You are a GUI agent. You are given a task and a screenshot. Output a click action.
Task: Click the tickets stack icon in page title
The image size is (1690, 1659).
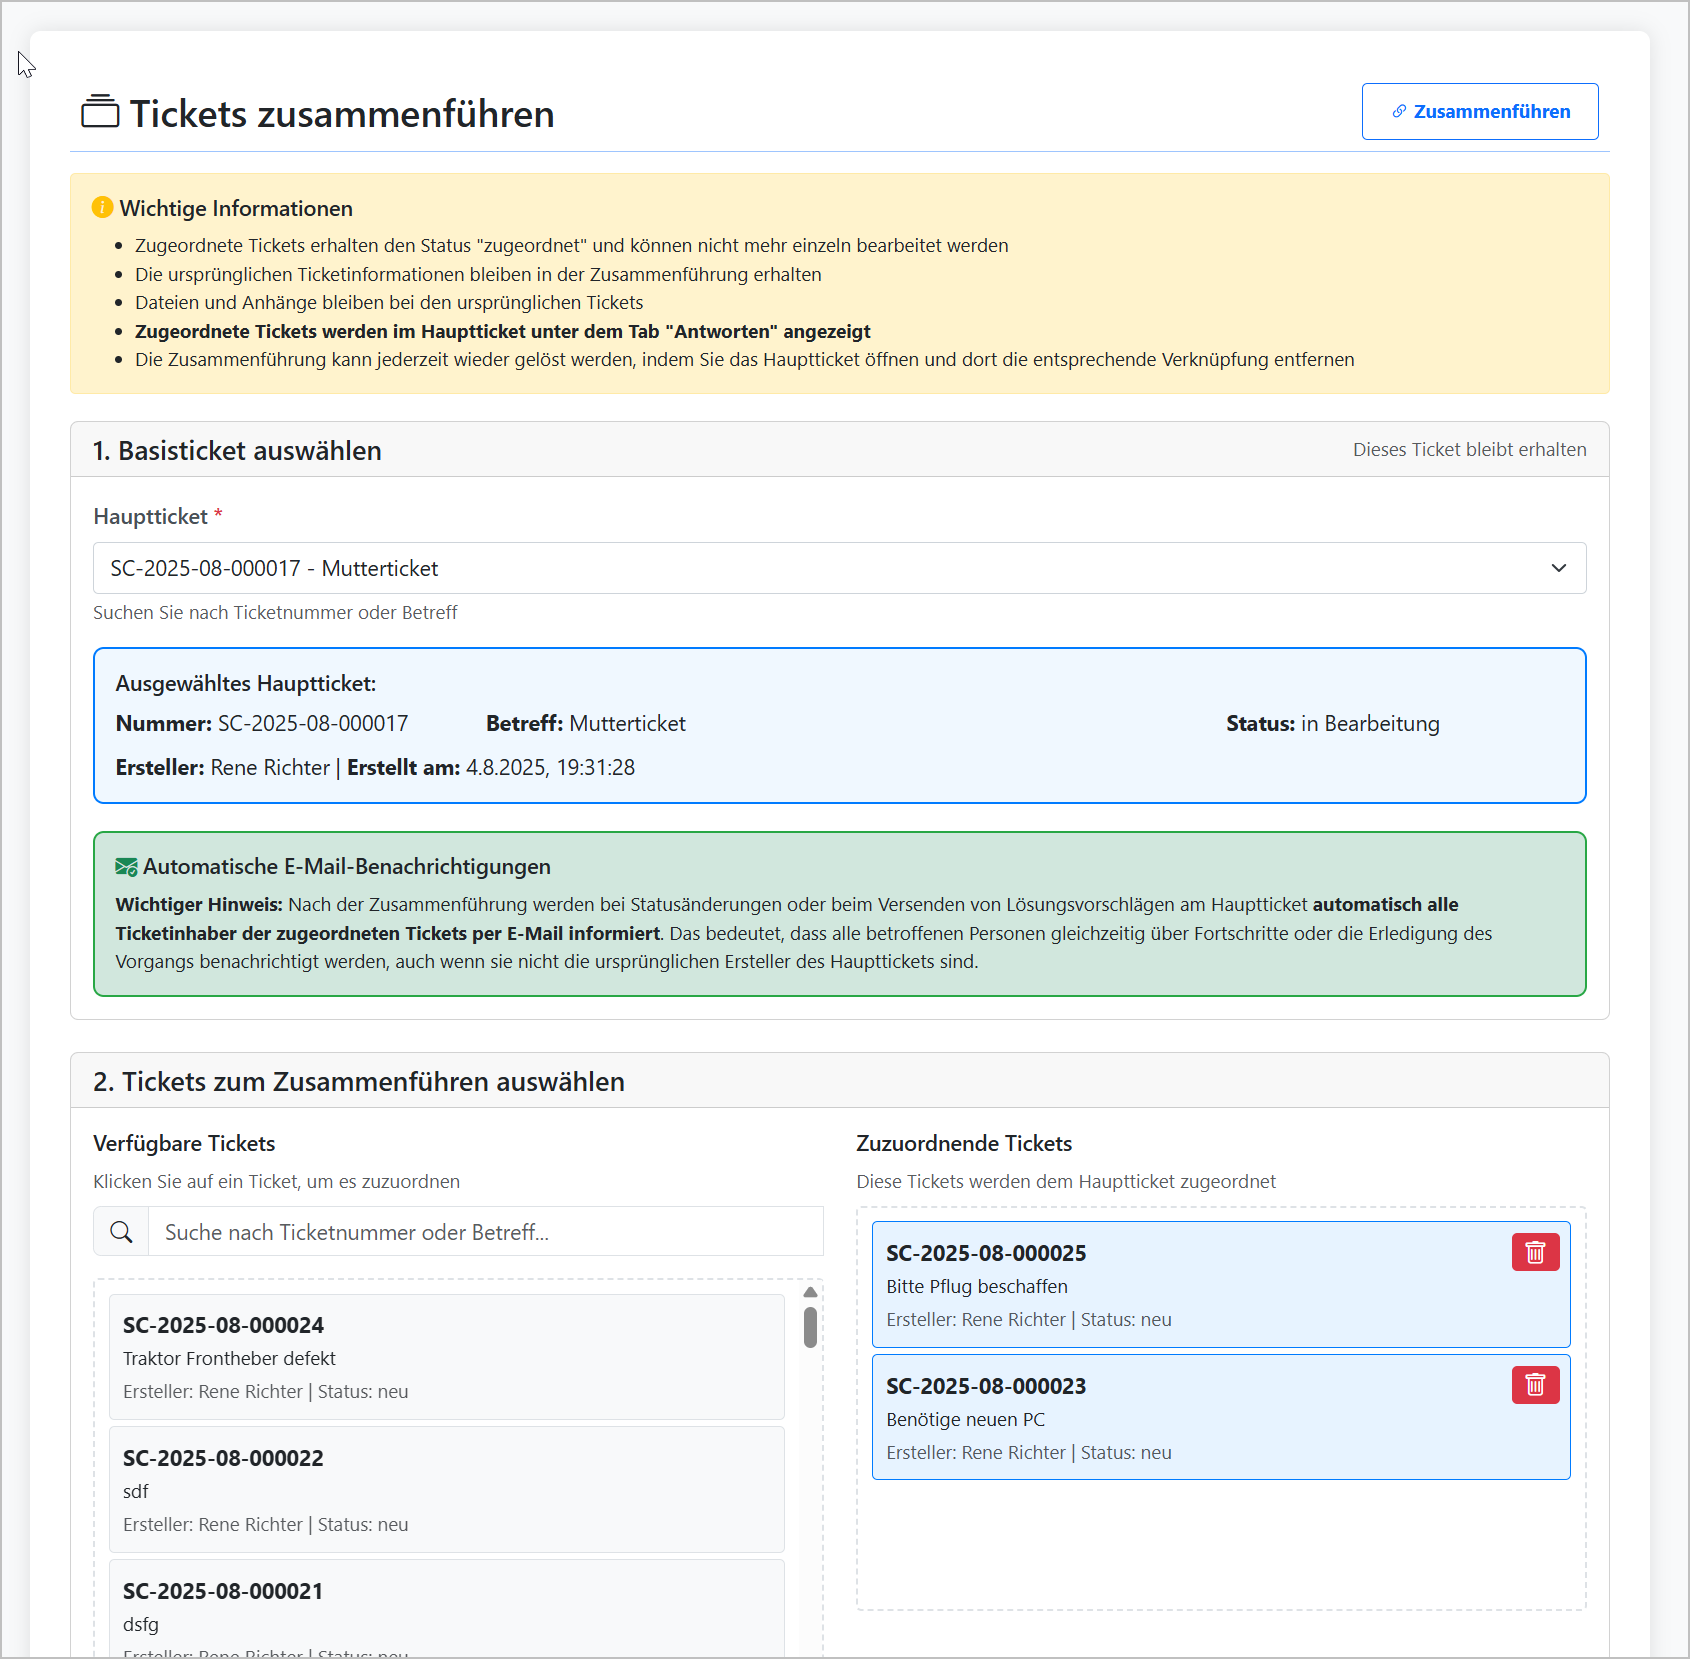point(100,112)
